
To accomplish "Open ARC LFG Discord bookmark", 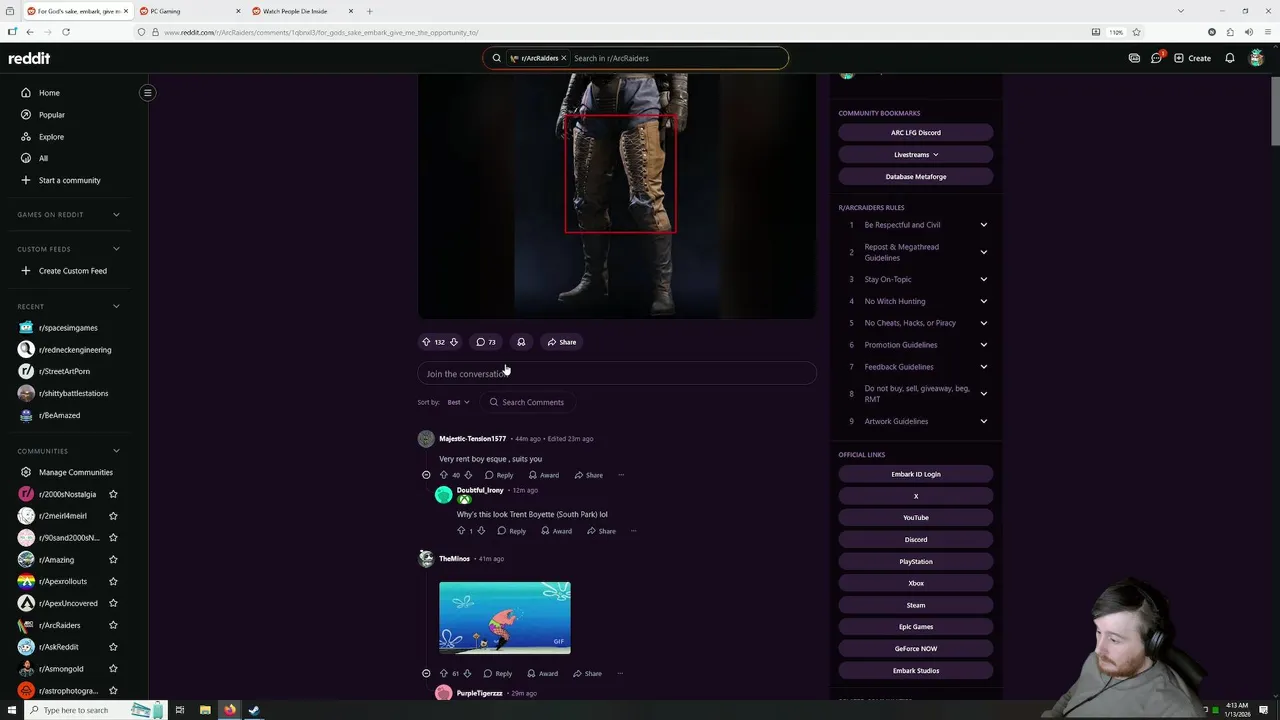I will [916, 133].
